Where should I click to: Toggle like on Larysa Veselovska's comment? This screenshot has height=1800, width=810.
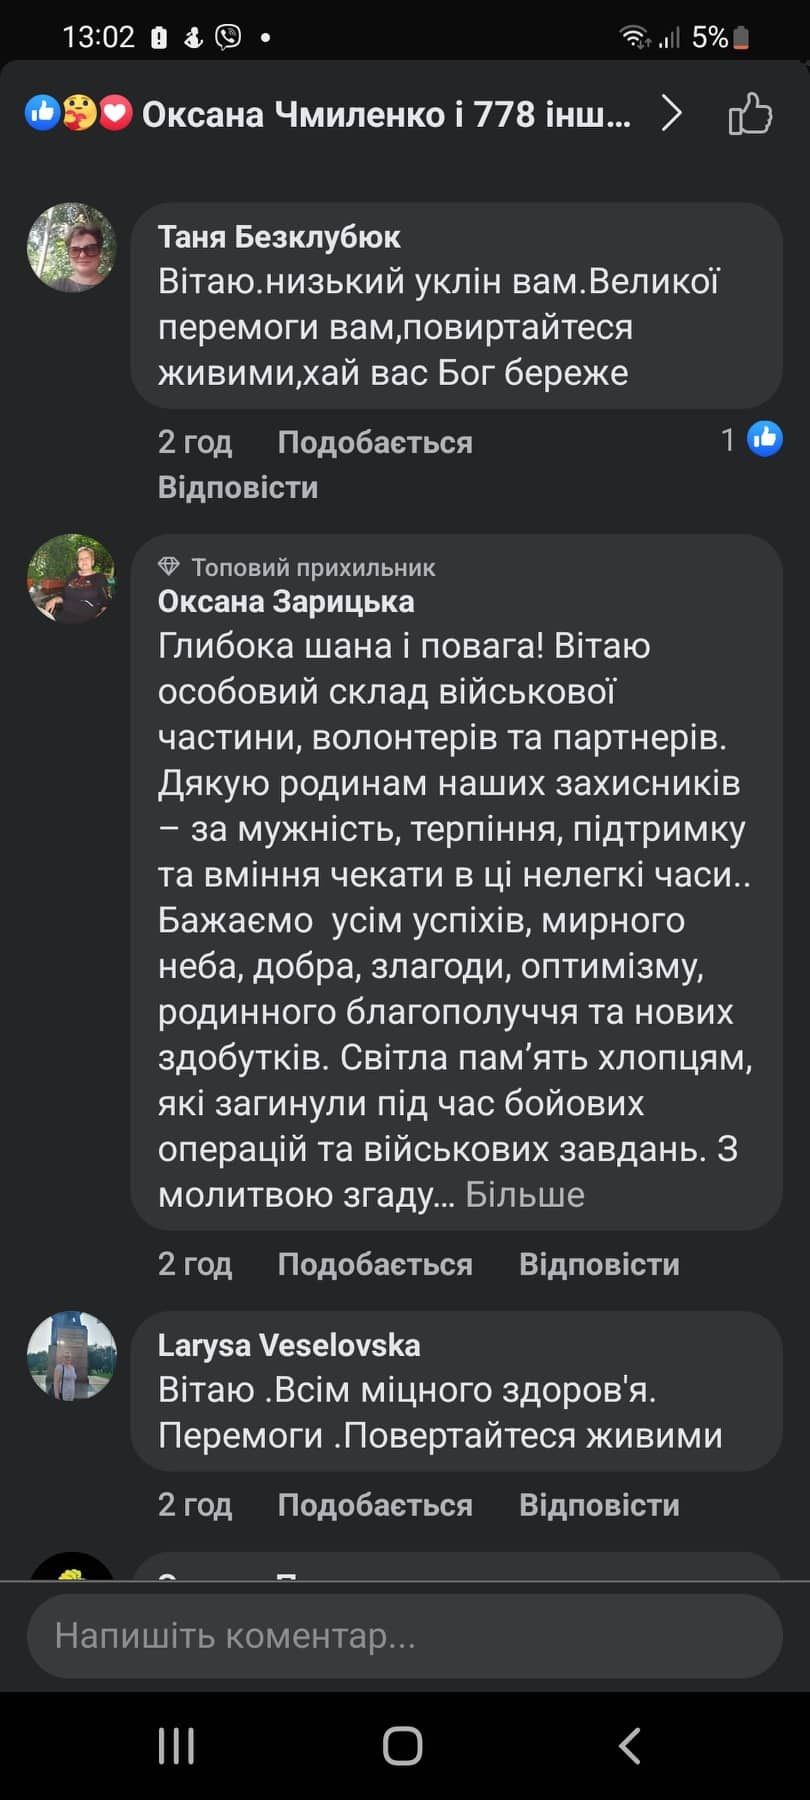[x=376, y=1504]
